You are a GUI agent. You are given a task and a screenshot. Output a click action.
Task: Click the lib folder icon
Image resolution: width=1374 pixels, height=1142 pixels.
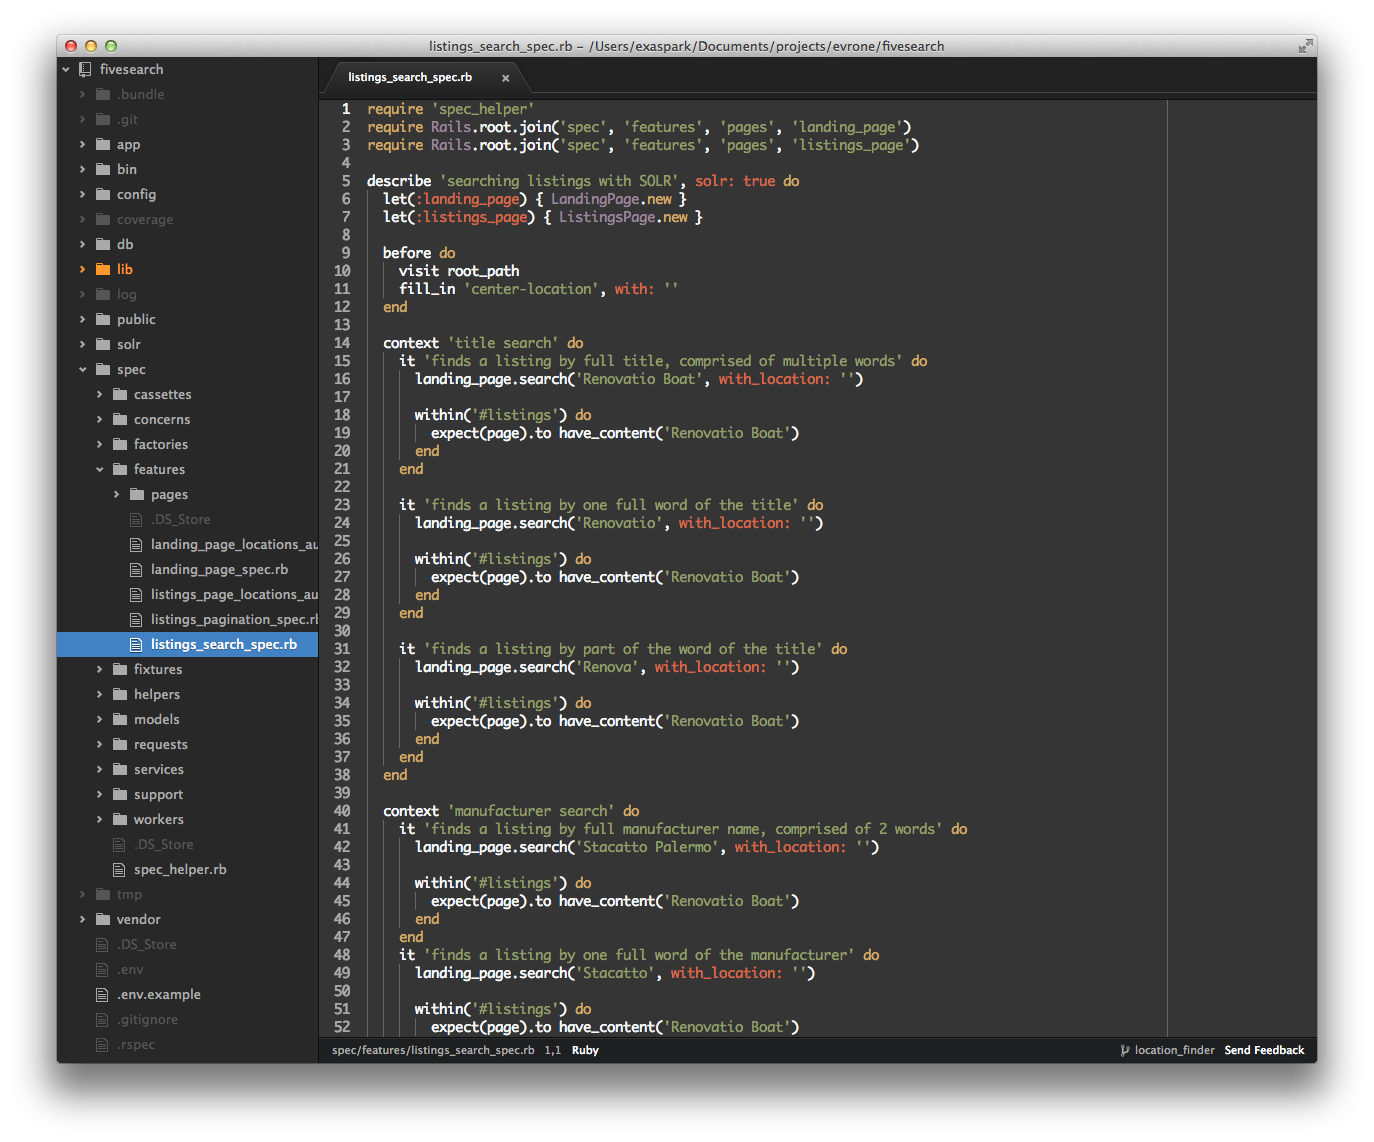[103, 269]
